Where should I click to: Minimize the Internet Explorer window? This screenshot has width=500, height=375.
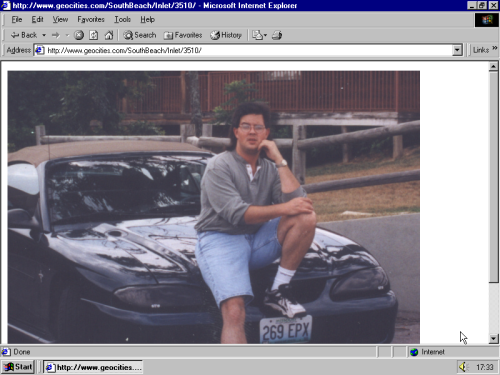472,5
